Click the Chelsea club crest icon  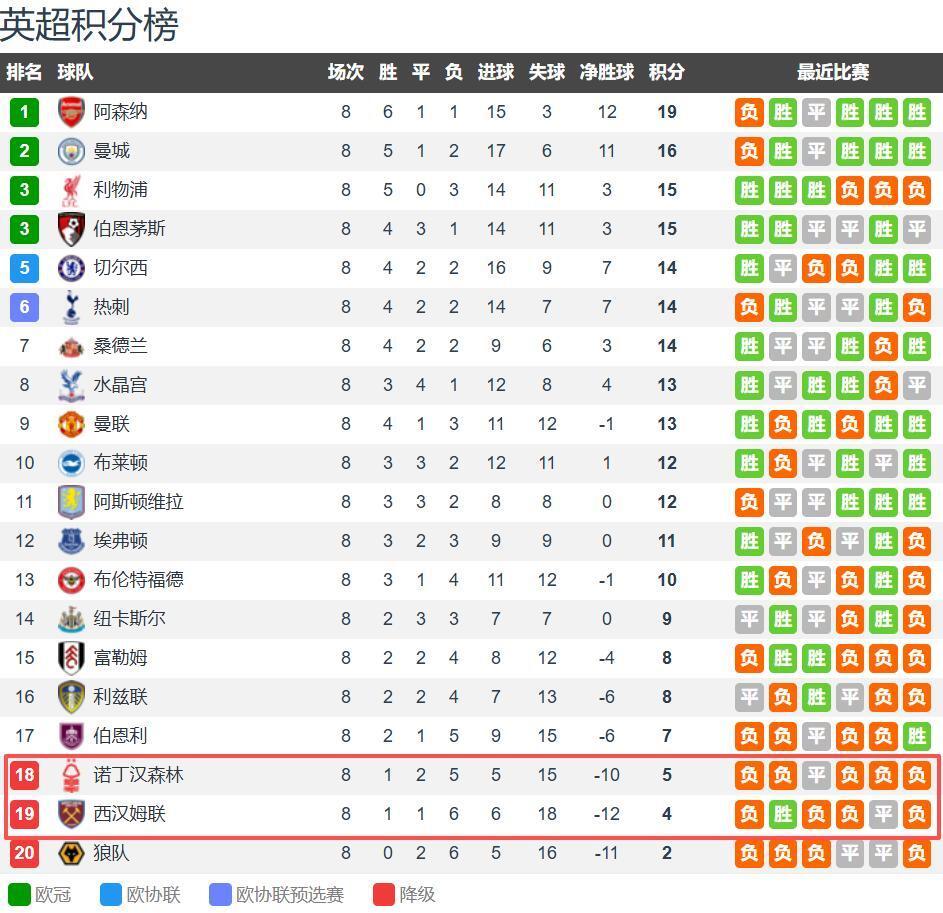(72, 268)
